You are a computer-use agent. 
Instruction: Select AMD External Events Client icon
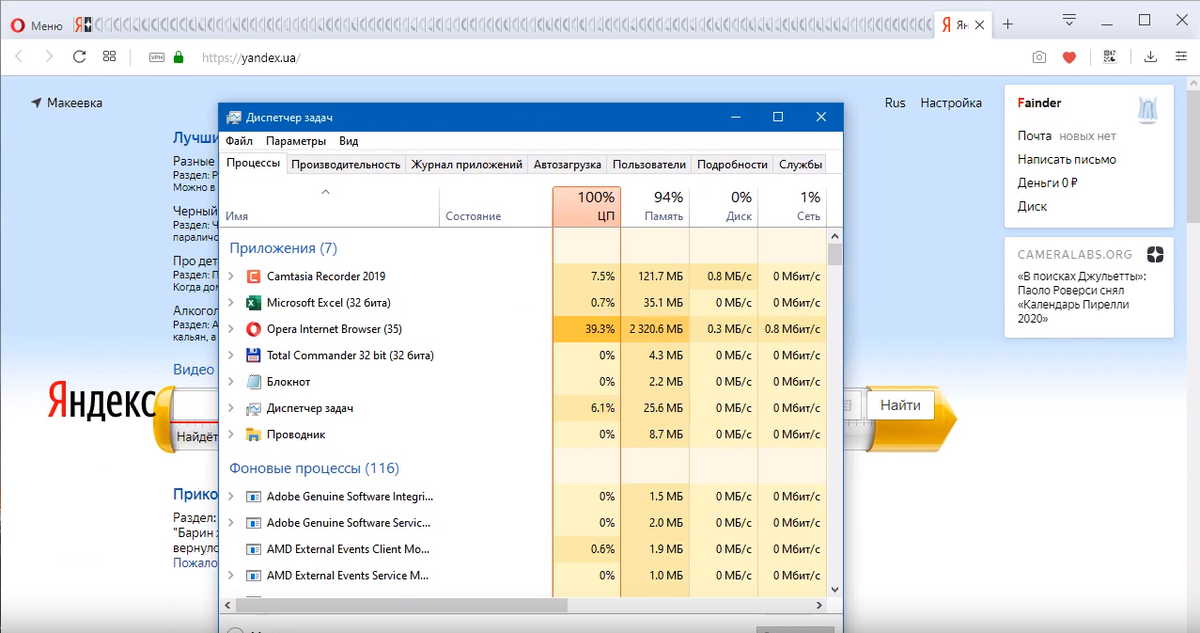(253, 549)
